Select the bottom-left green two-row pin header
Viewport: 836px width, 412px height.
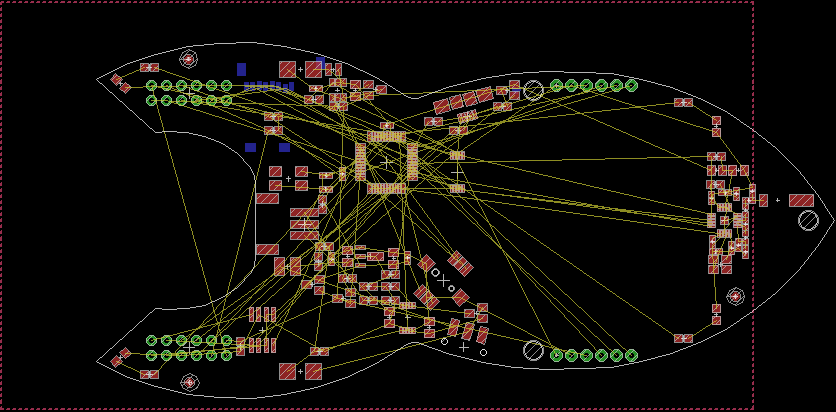pos(188,347)
